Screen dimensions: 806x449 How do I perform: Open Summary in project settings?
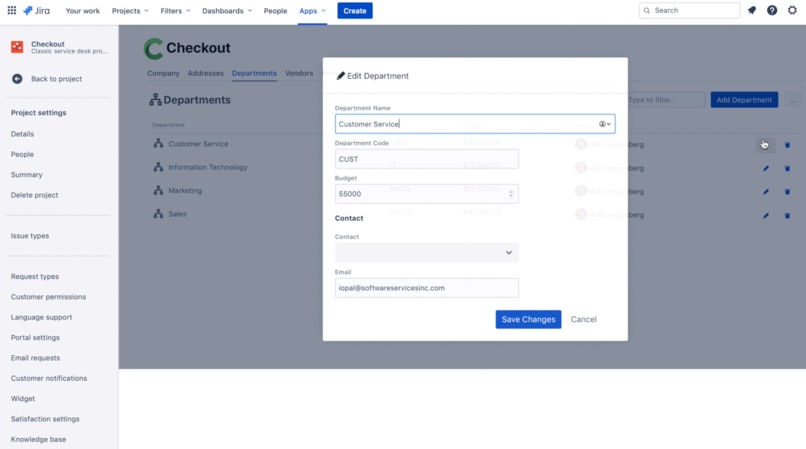(26, 175)
